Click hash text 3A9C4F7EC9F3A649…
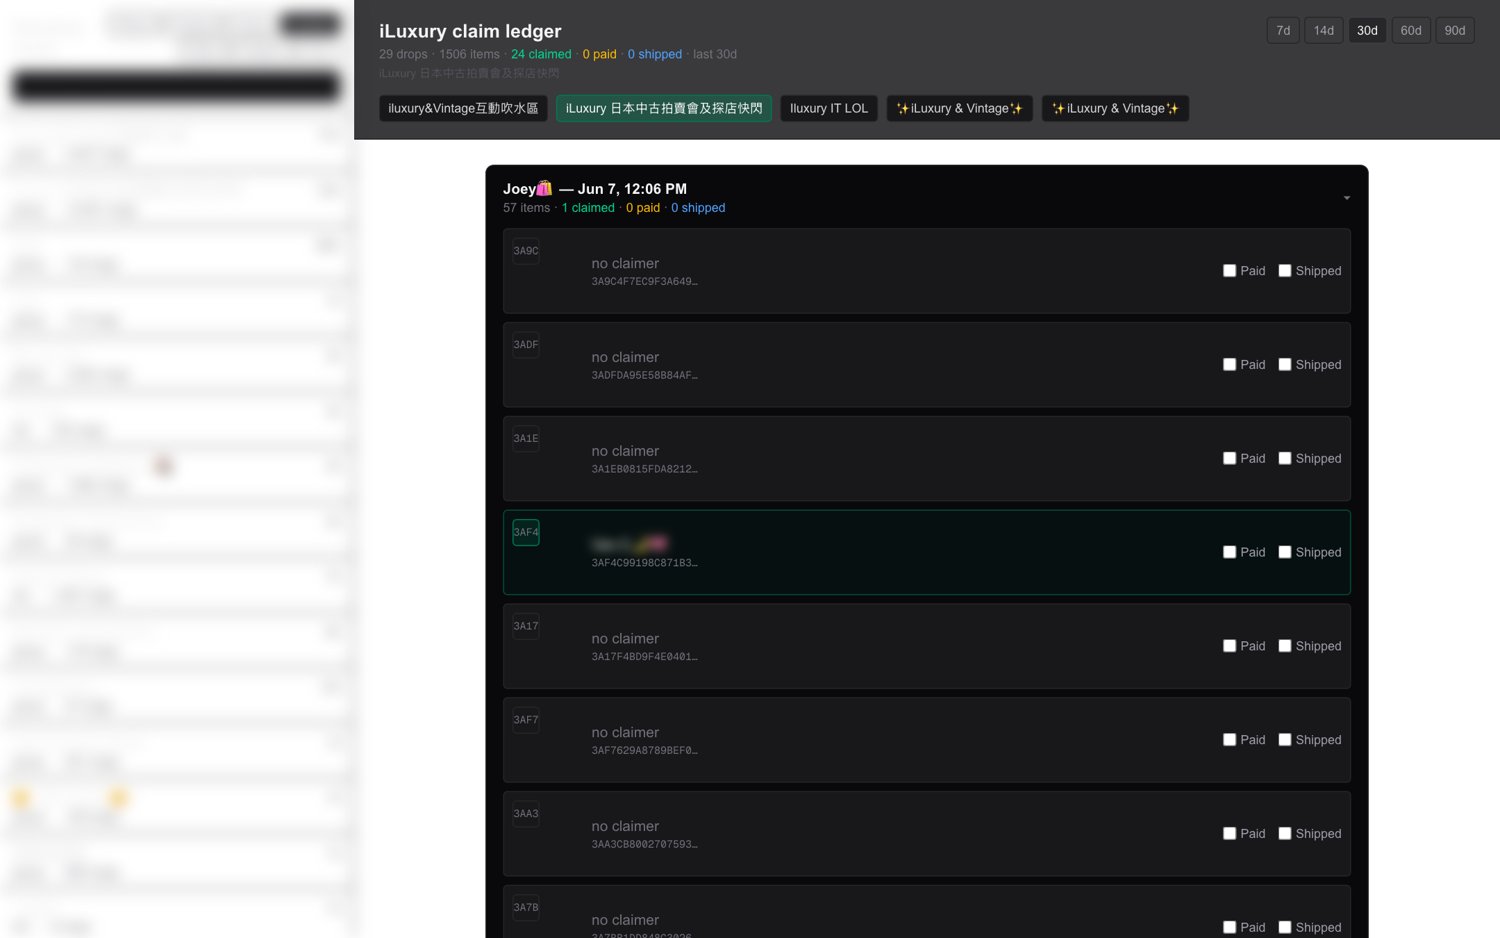 point(644,282)
